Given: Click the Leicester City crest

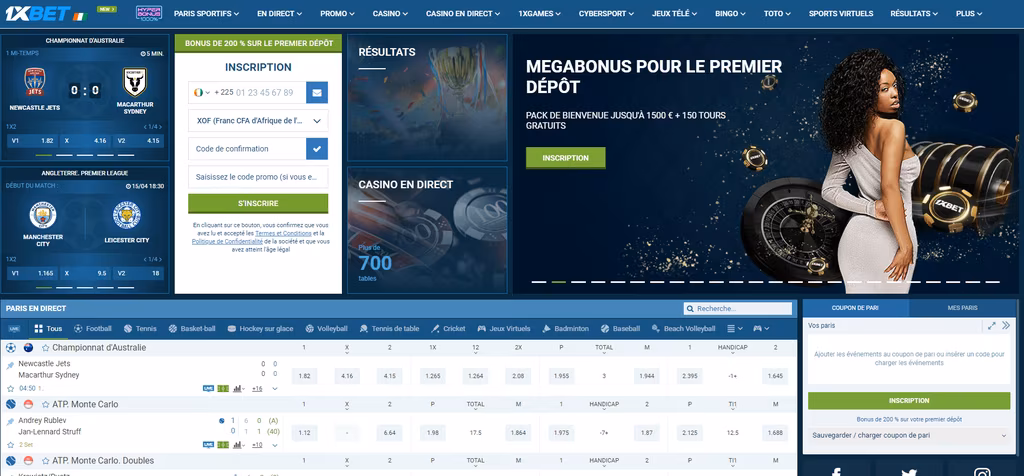Looking at the screenshot, I should (x=127, y=215).
